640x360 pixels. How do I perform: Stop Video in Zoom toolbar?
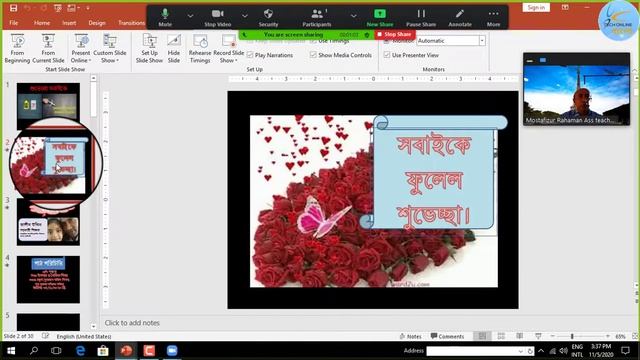pos(218,18)
